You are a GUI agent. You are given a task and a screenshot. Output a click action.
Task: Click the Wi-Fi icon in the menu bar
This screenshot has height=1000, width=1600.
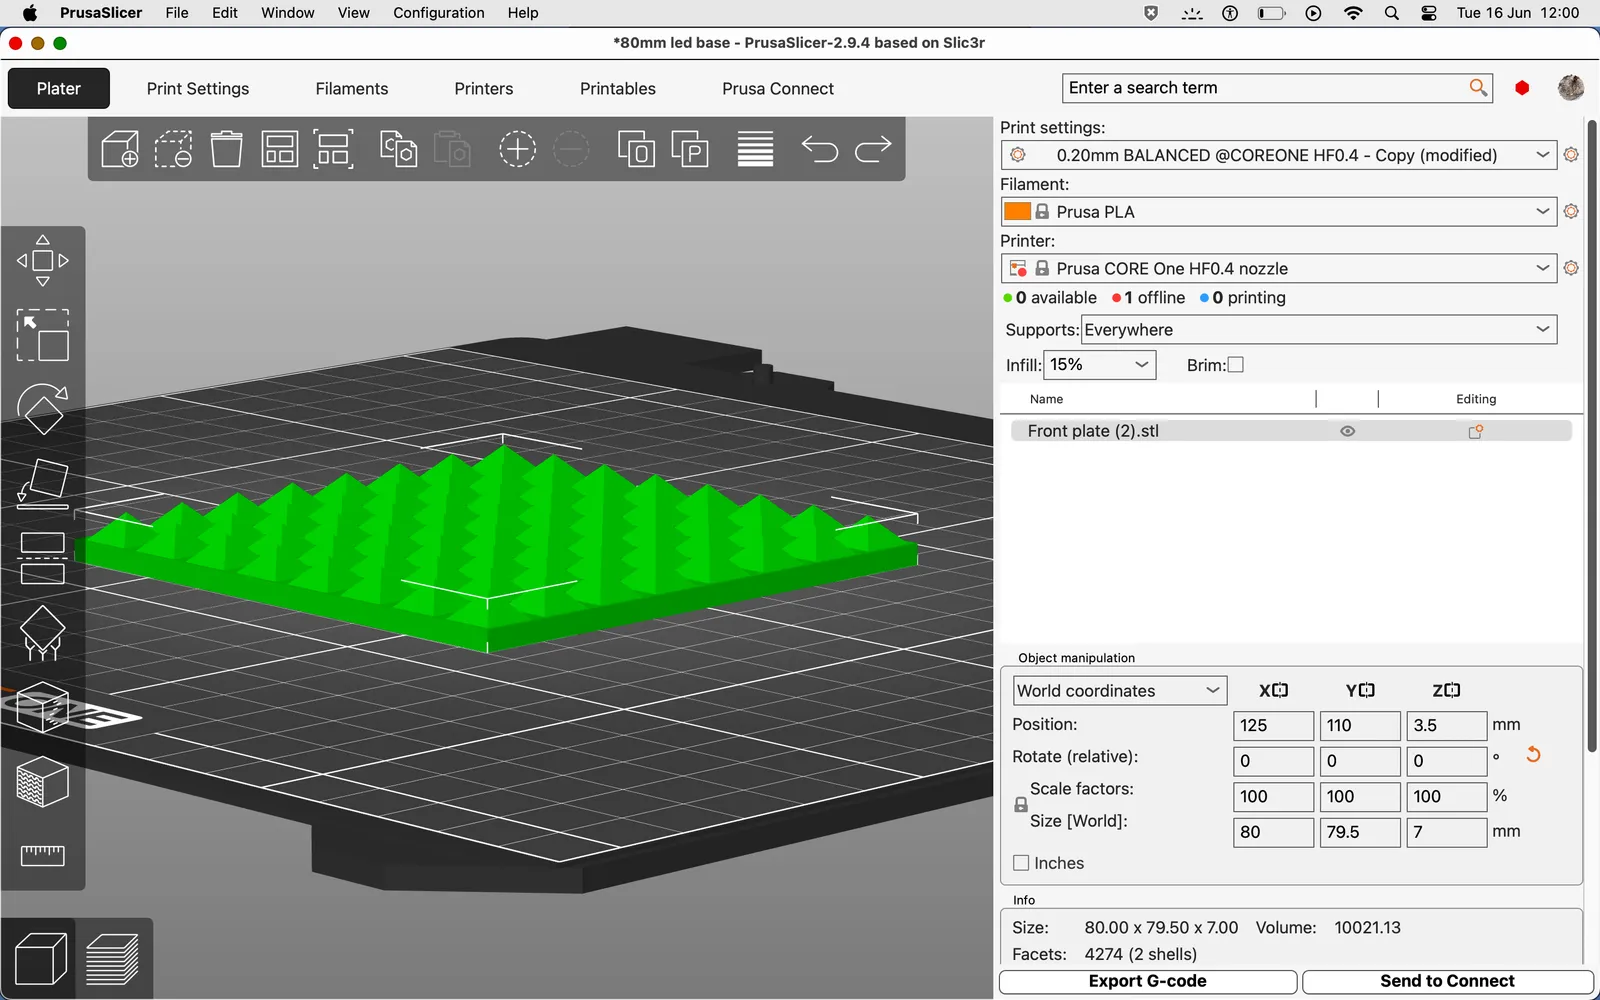point(1353,13)
